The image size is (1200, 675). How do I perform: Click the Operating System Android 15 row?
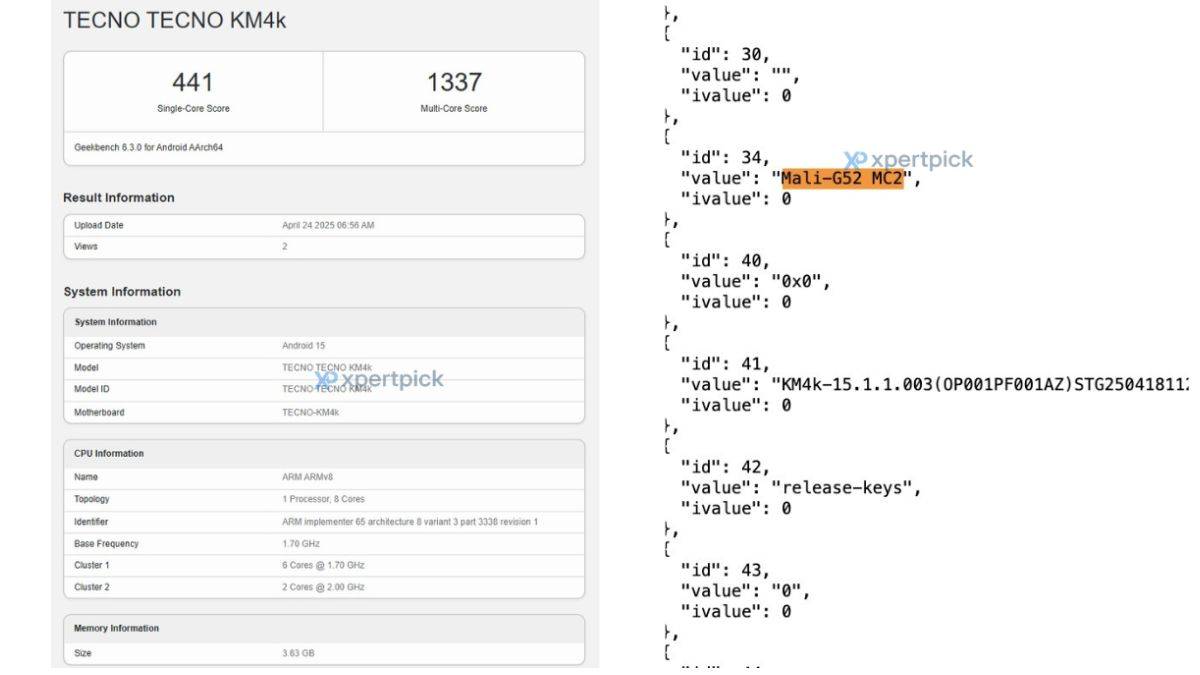[x=324, y=346]
